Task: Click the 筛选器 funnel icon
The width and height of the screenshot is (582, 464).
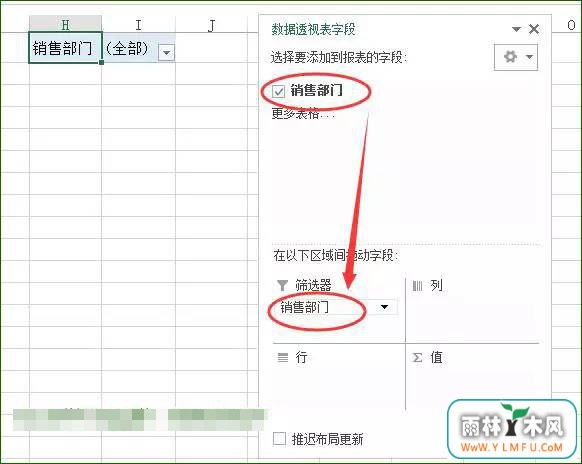Action: click(x=282, y=285)
